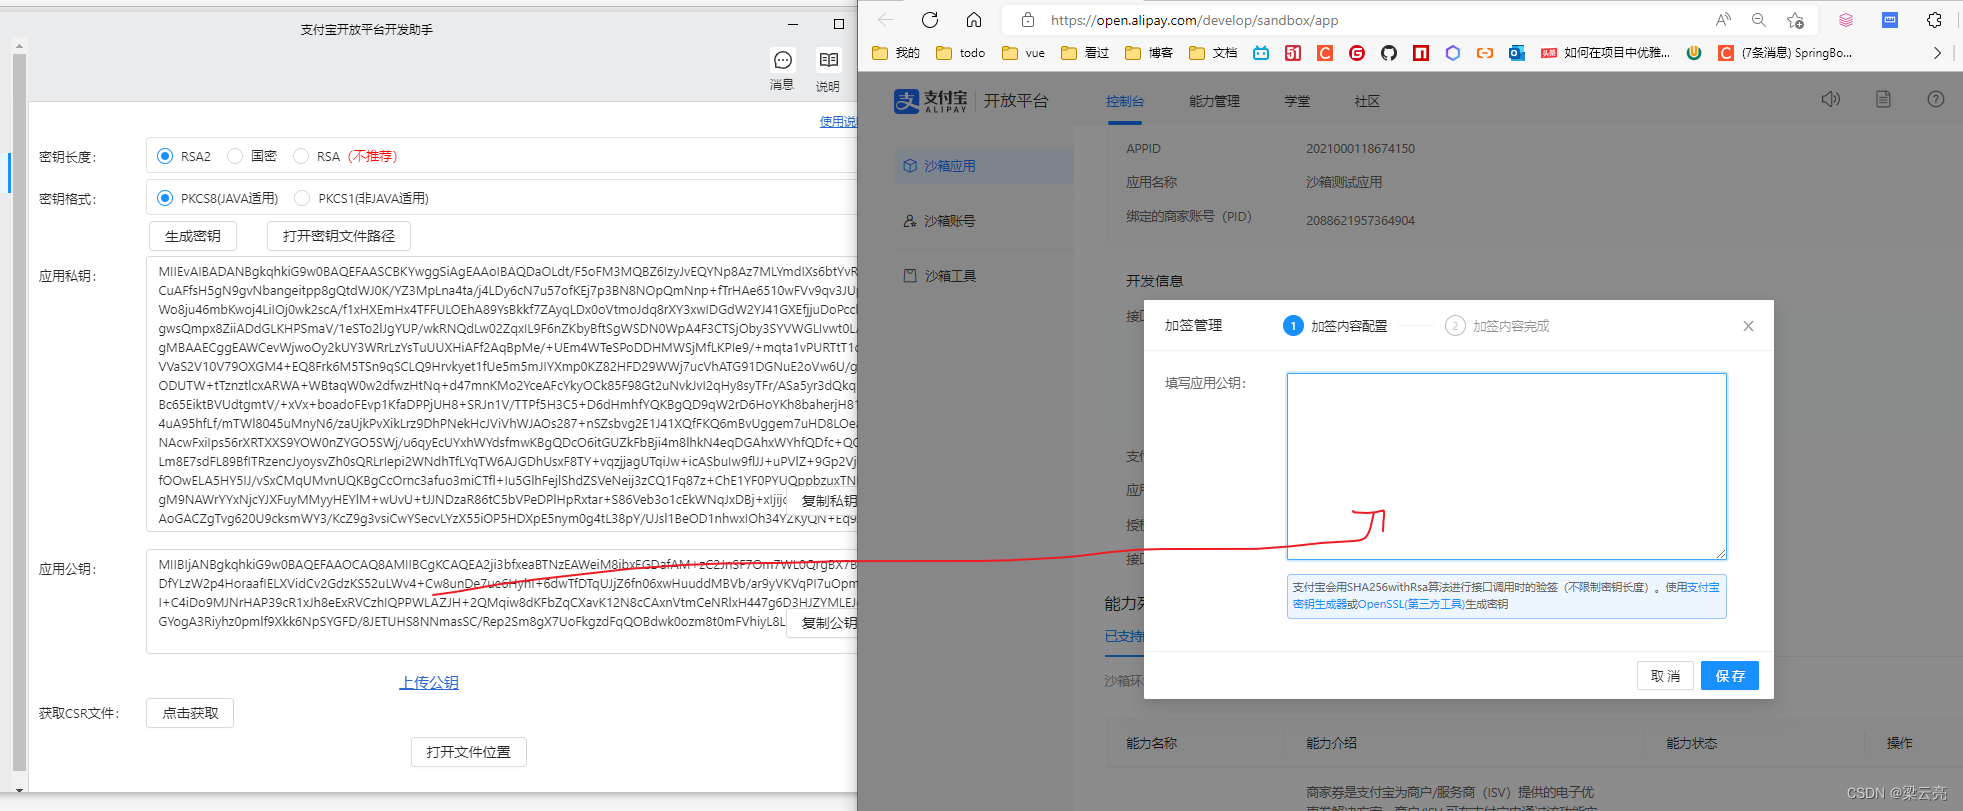The height and width of the screenshot is (811, 1963).
Task: Open the bilibili bookmark icon
Action: 1261,53
